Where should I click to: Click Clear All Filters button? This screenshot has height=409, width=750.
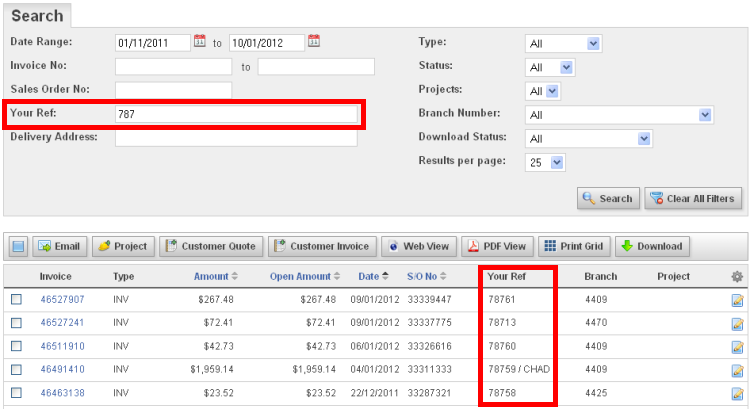tap(693, 199)
